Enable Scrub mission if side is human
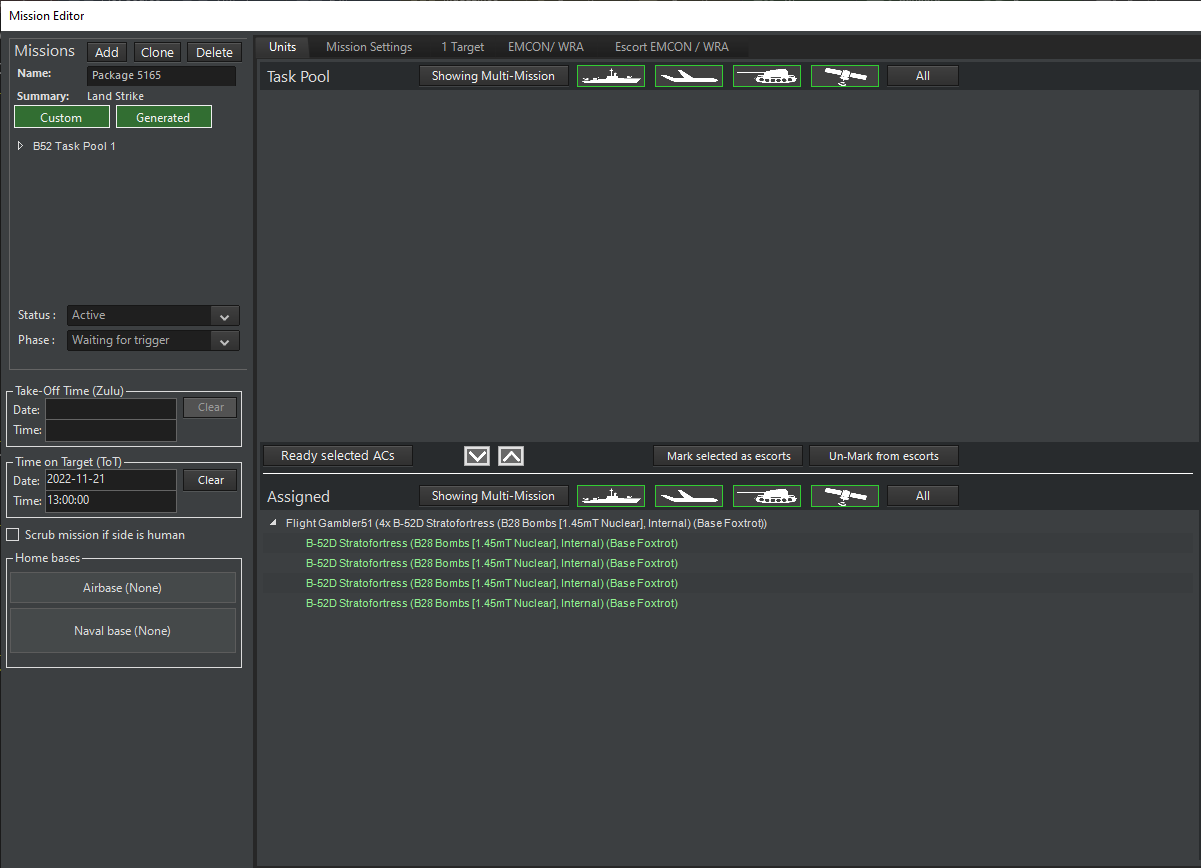Screen dimensions: 1201x868 (x=13, y=535)
